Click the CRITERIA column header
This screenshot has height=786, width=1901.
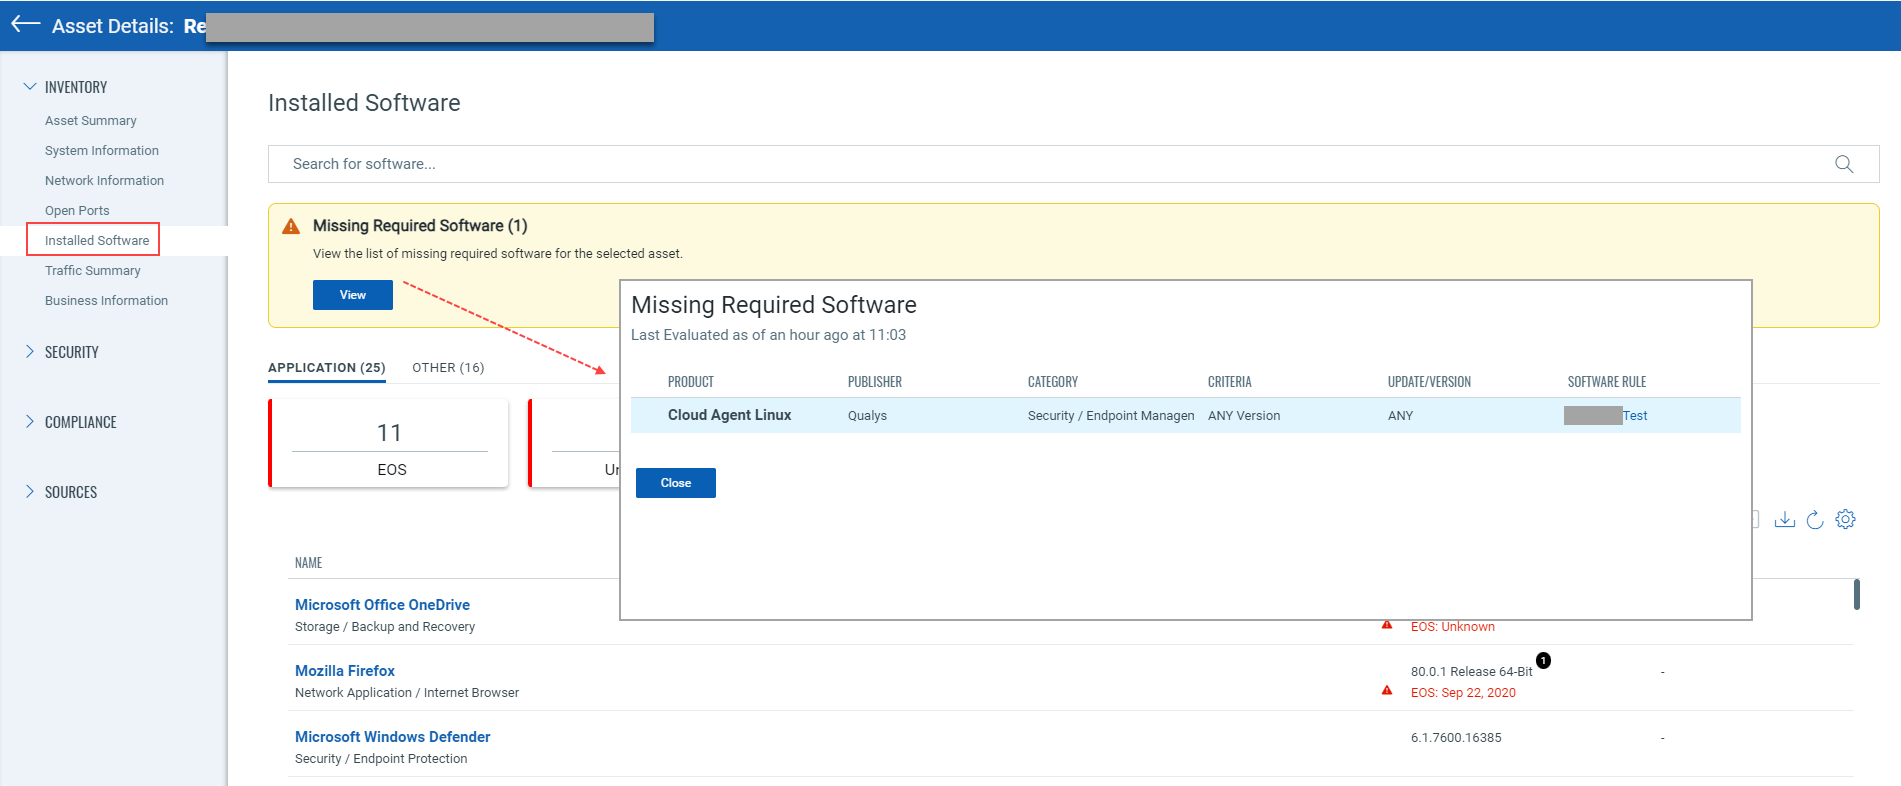[1230, 382]
